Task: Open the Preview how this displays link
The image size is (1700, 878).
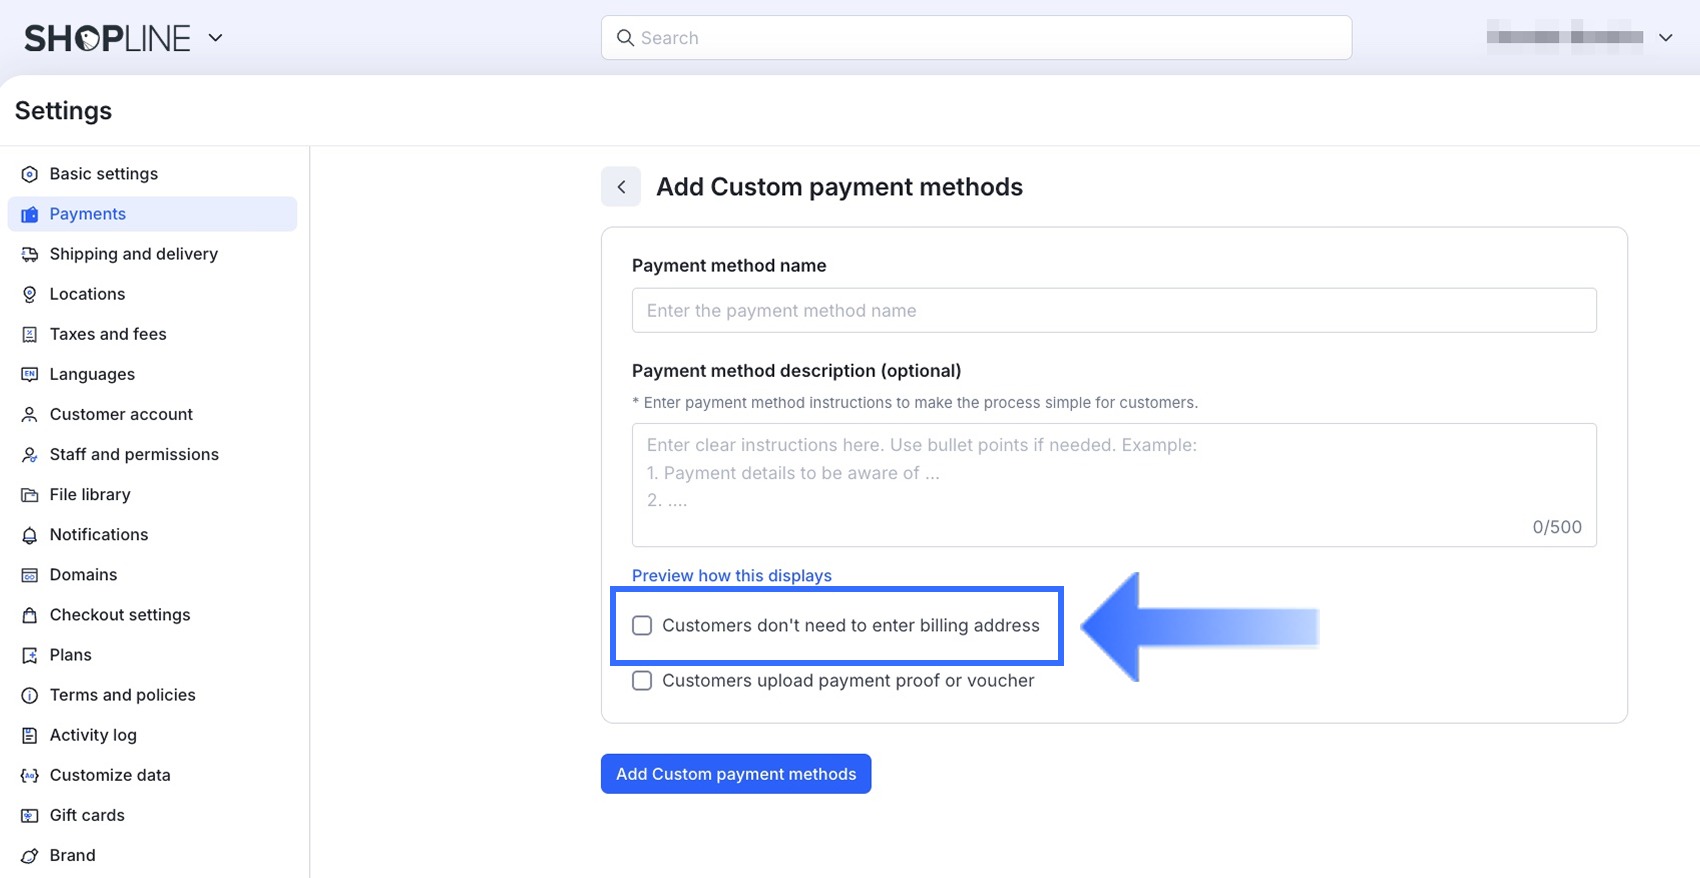Action: [732, 576]
